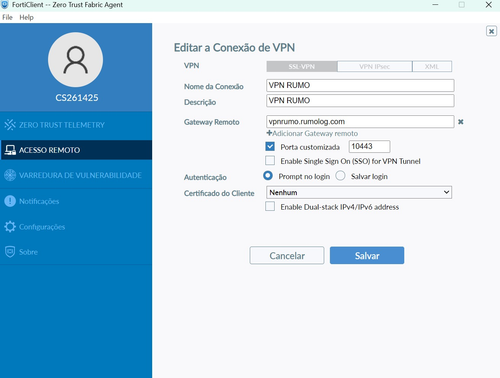Click the Cancelar button
This screenshot has height=378, width=500.
[x=287, y=255]
